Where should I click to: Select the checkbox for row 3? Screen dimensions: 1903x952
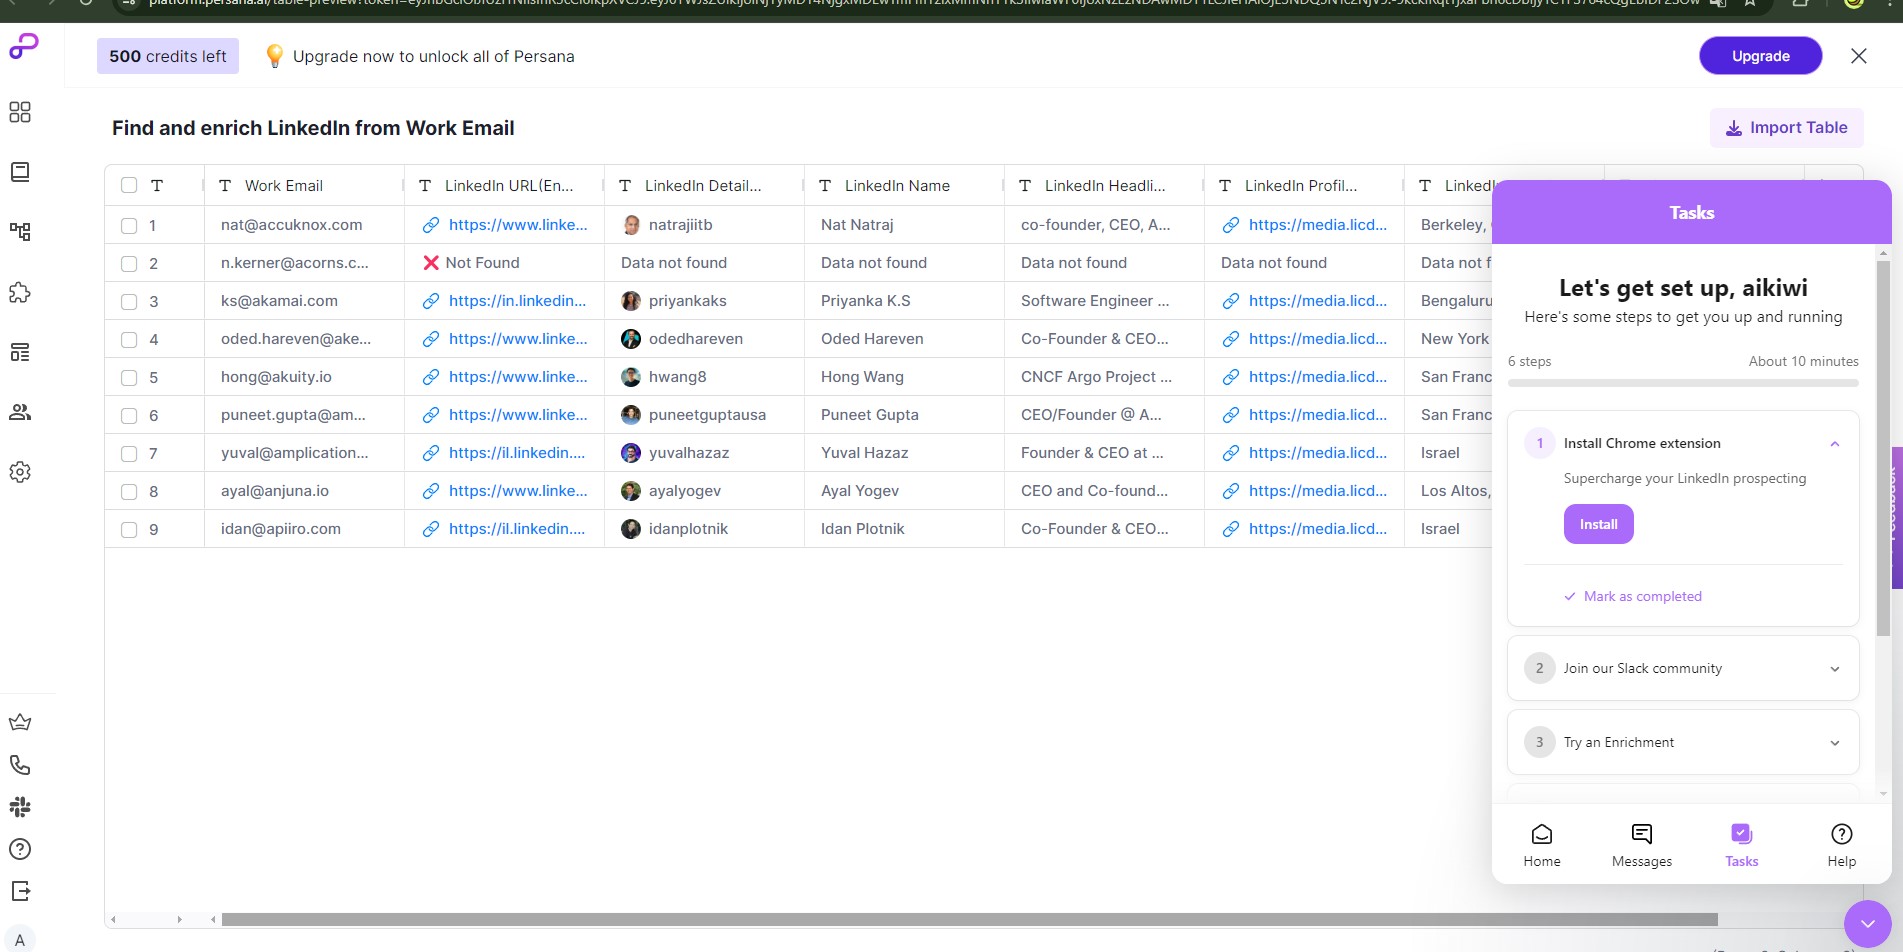point(129,302)
